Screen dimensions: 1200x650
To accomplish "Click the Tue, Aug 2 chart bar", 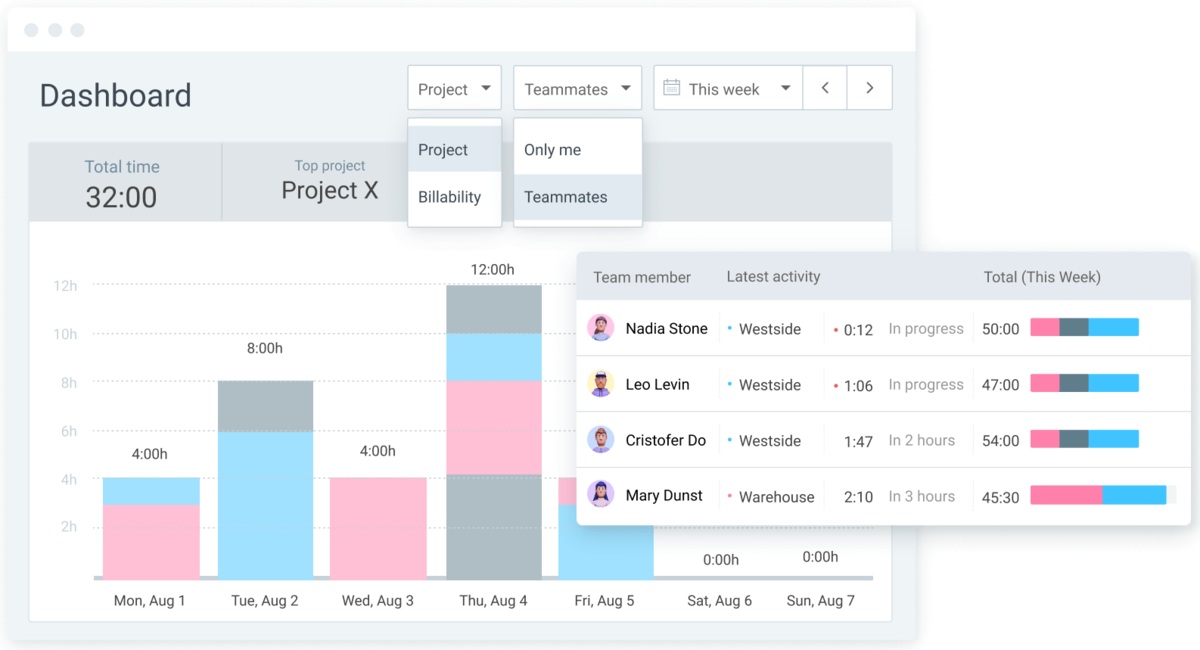I will tap(265, 480).
